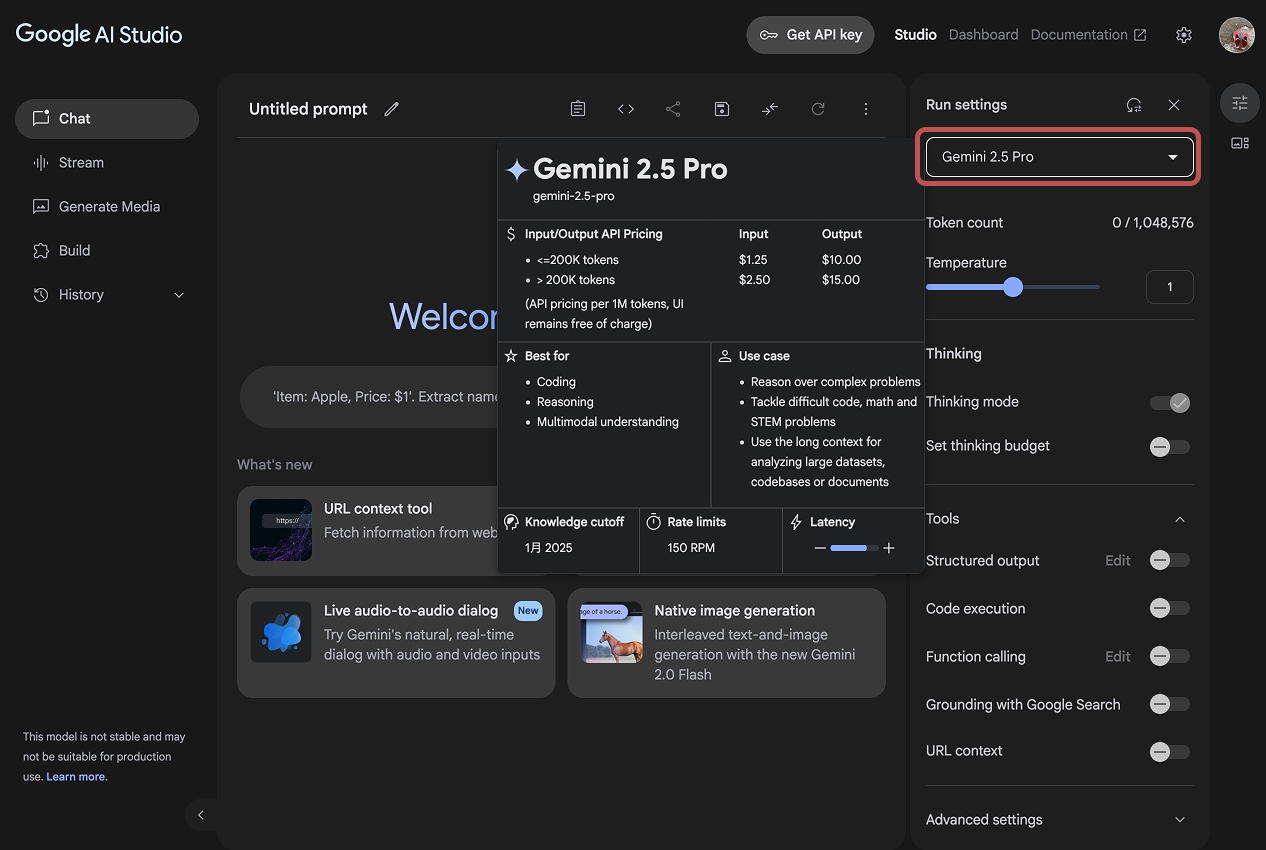Click the tune sliders icon in right rail

tap(1240, 102)
